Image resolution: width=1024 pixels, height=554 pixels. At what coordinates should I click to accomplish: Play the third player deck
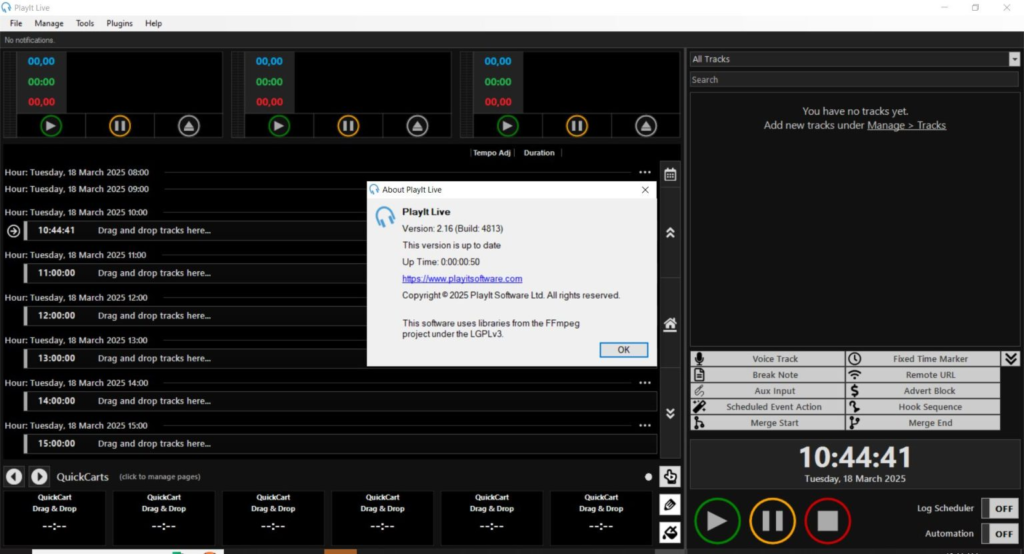507,125
